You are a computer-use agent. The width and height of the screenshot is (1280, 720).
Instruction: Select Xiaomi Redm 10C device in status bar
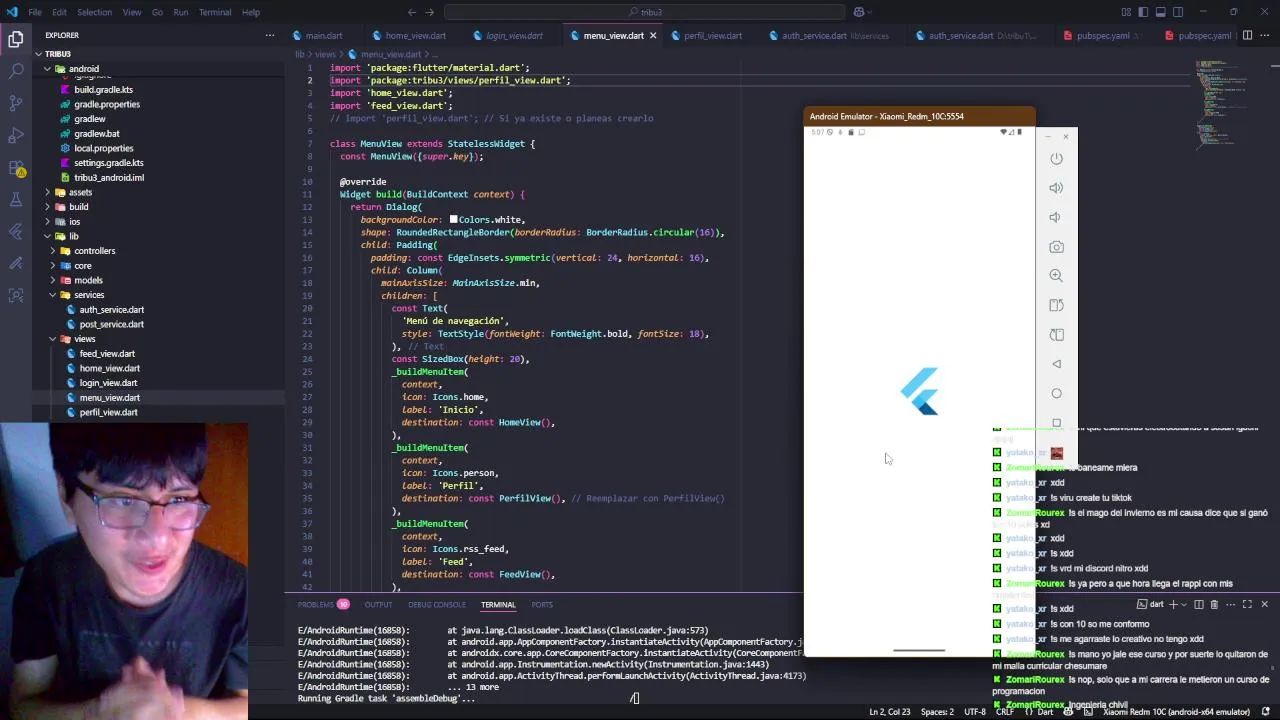(1176, 712)
